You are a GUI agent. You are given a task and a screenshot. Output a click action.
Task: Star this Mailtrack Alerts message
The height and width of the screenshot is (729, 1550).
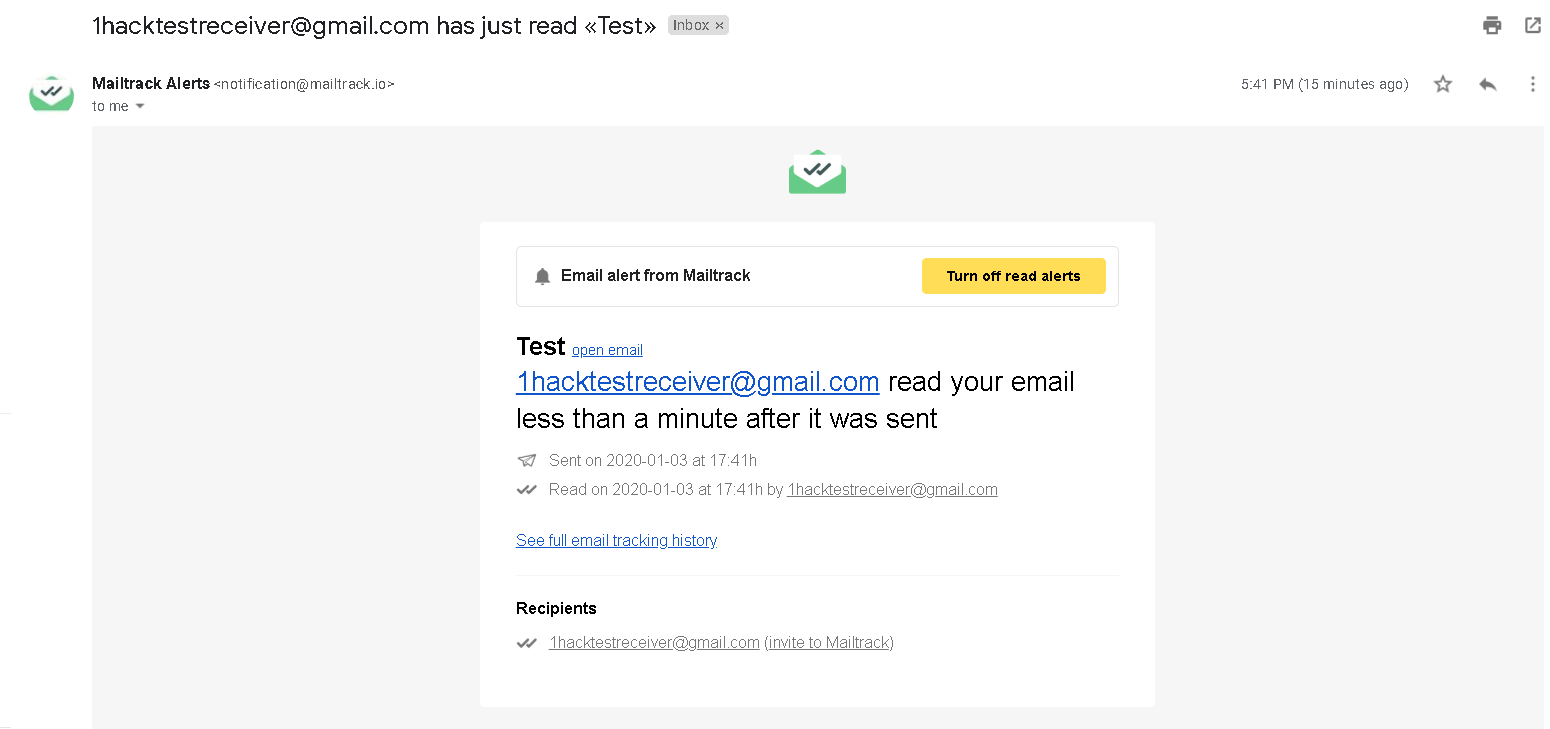1443,84
